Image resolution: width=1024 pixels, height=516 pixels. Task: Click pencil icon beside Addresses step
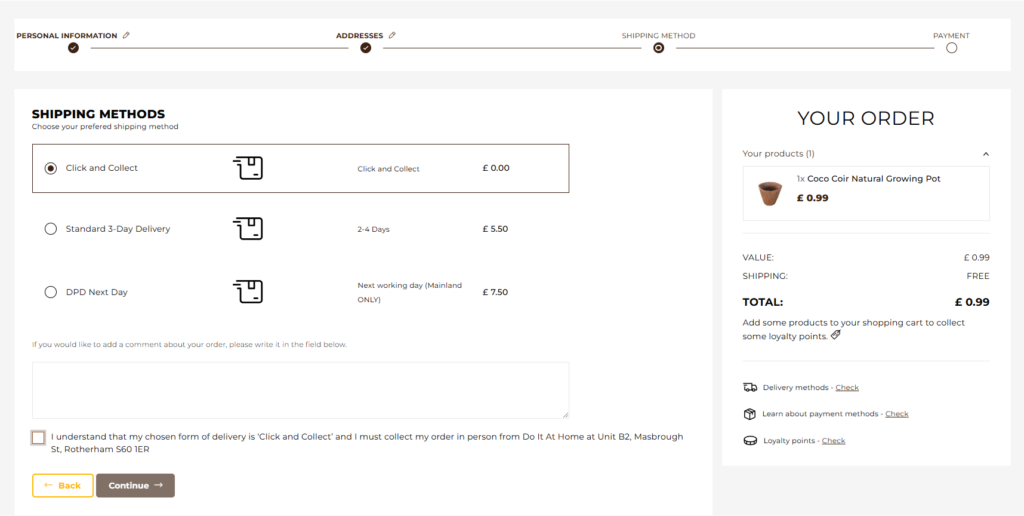coord(392,35)
